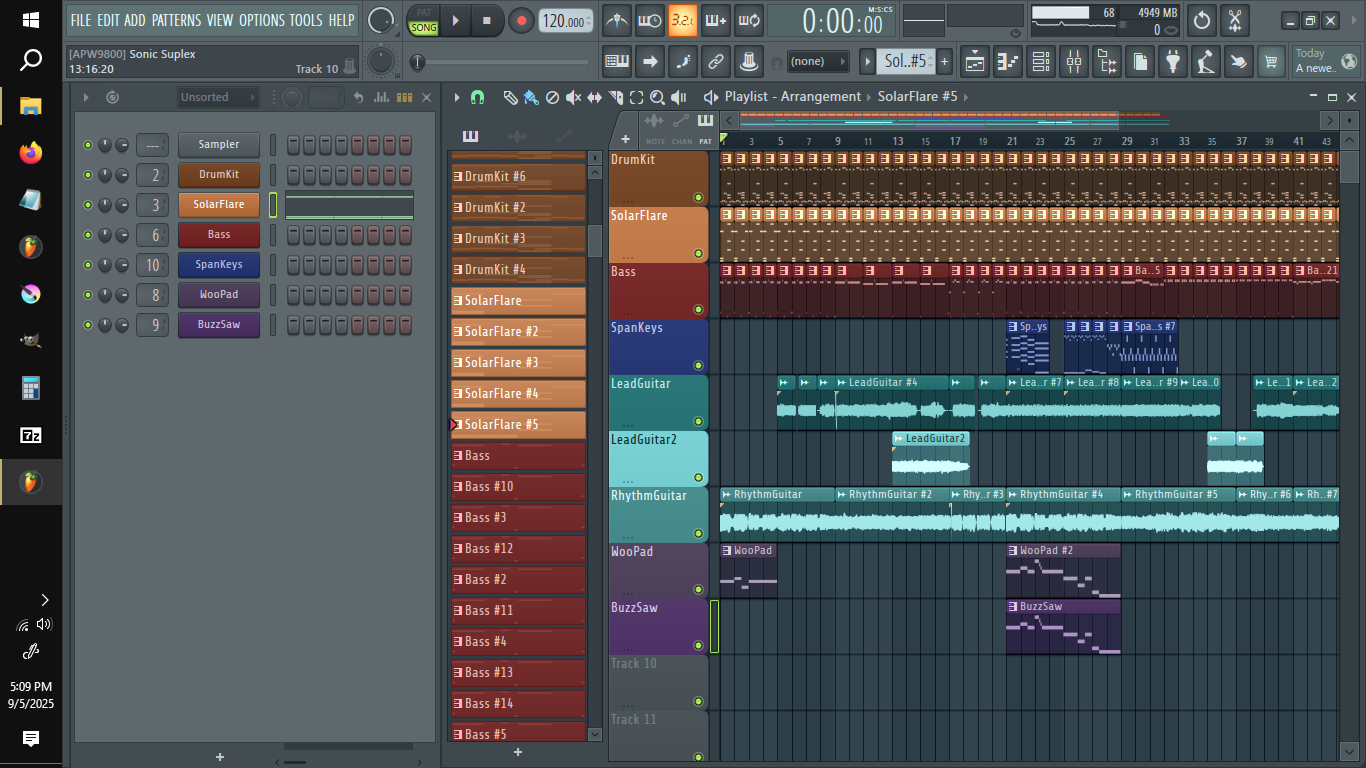Click the record button in transport
The height and width of the screenshot is (768, 1366).
point(521,20)
